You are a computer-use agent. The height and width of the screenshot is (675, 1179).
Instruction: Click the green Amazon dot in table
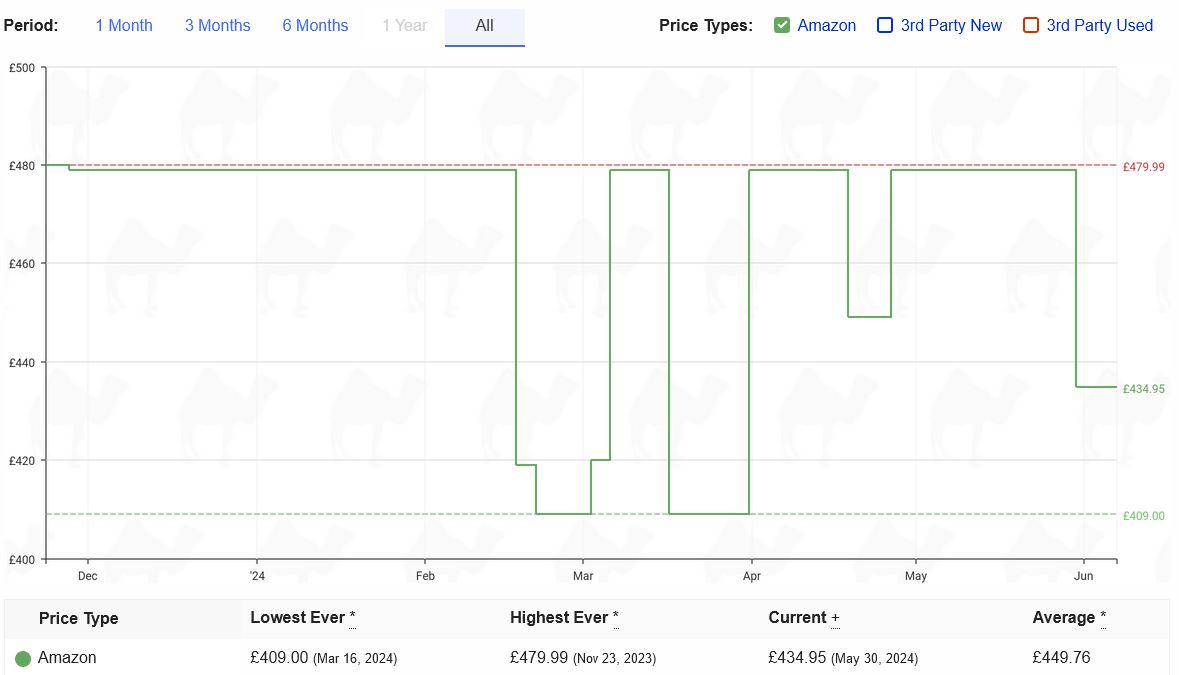(23, 659)
